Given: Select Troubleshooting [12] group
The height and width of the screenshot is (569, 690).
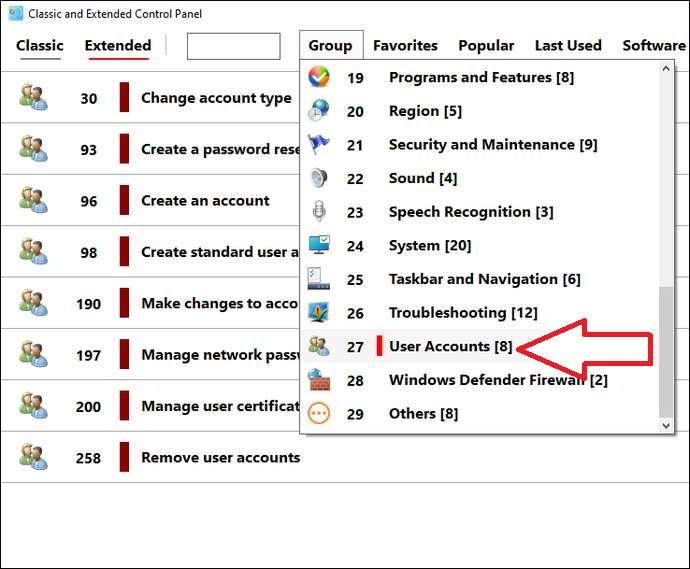Looking at the screenshot, I should (463, 313).
